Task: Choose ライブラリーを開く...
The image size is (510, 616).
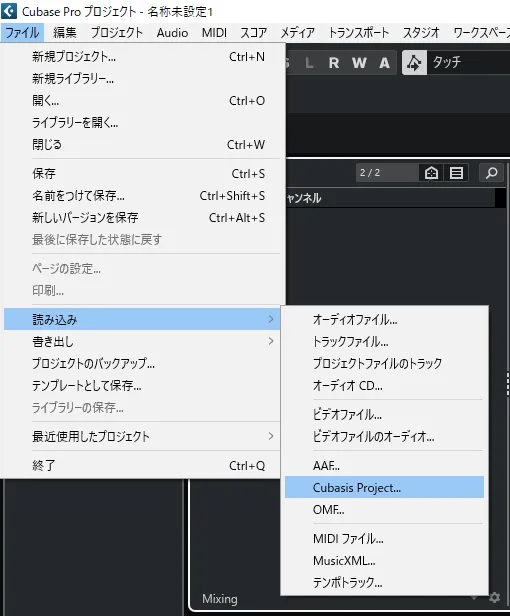Action: coord(142,123)
